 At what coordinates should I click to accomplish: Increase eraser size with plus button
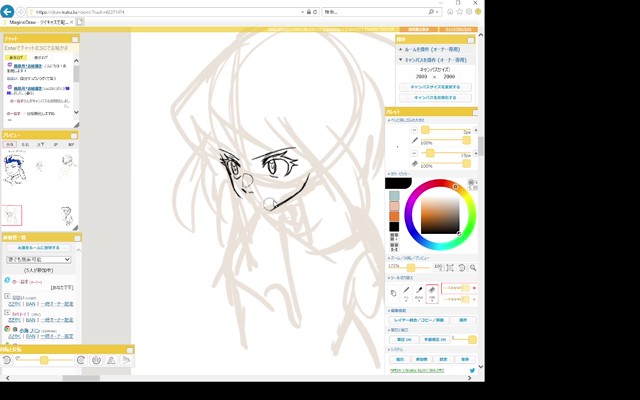[x=476, y=153]
